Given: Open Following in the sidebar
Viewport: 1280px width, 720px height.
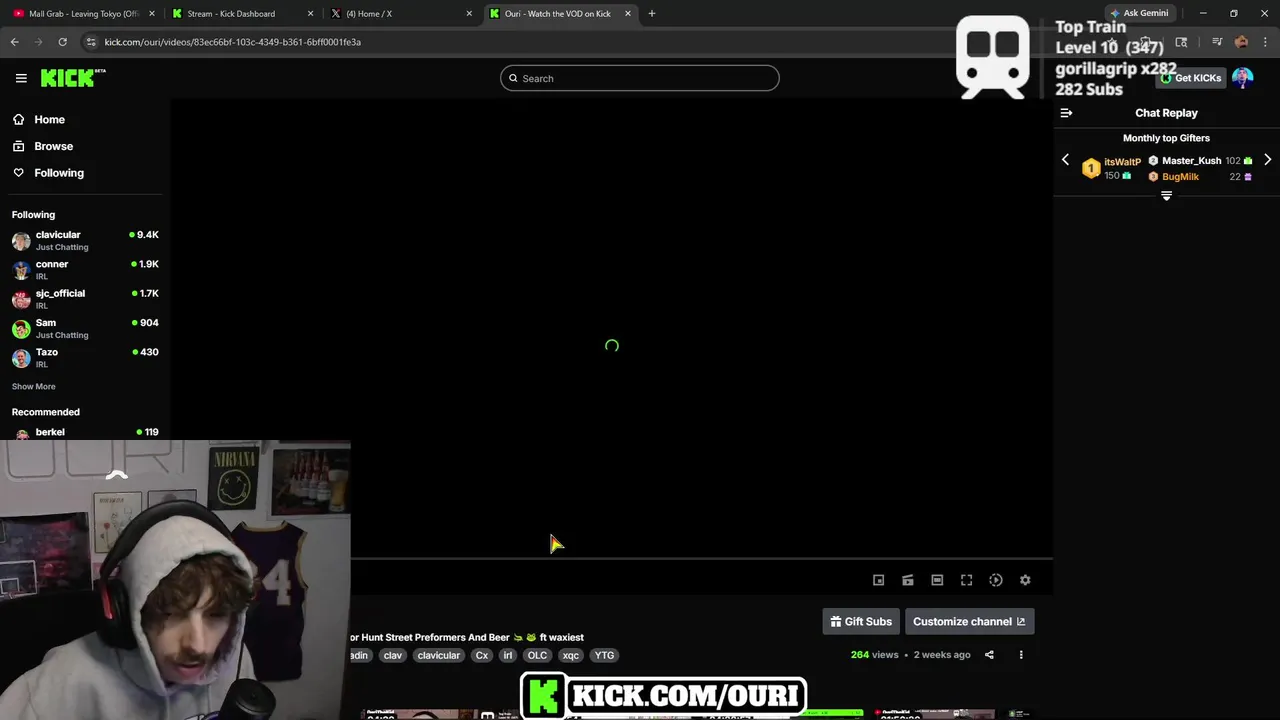Looking at the screenshot, I should tap(59, 173).
